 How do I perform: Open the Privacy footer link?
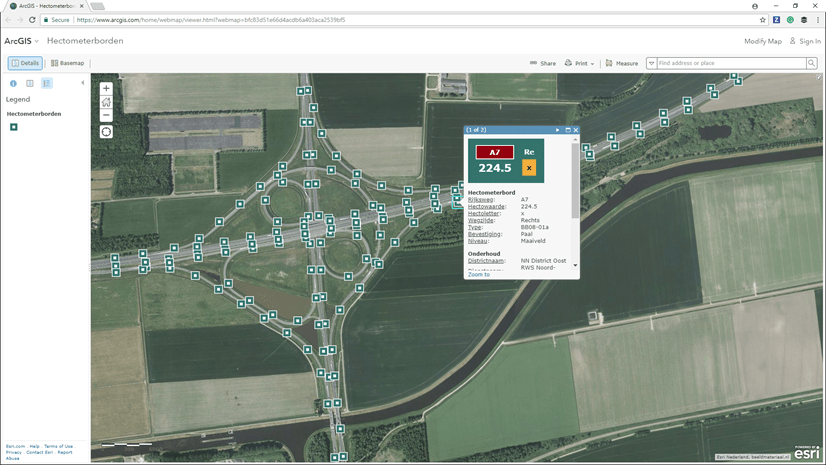point(14,452)
